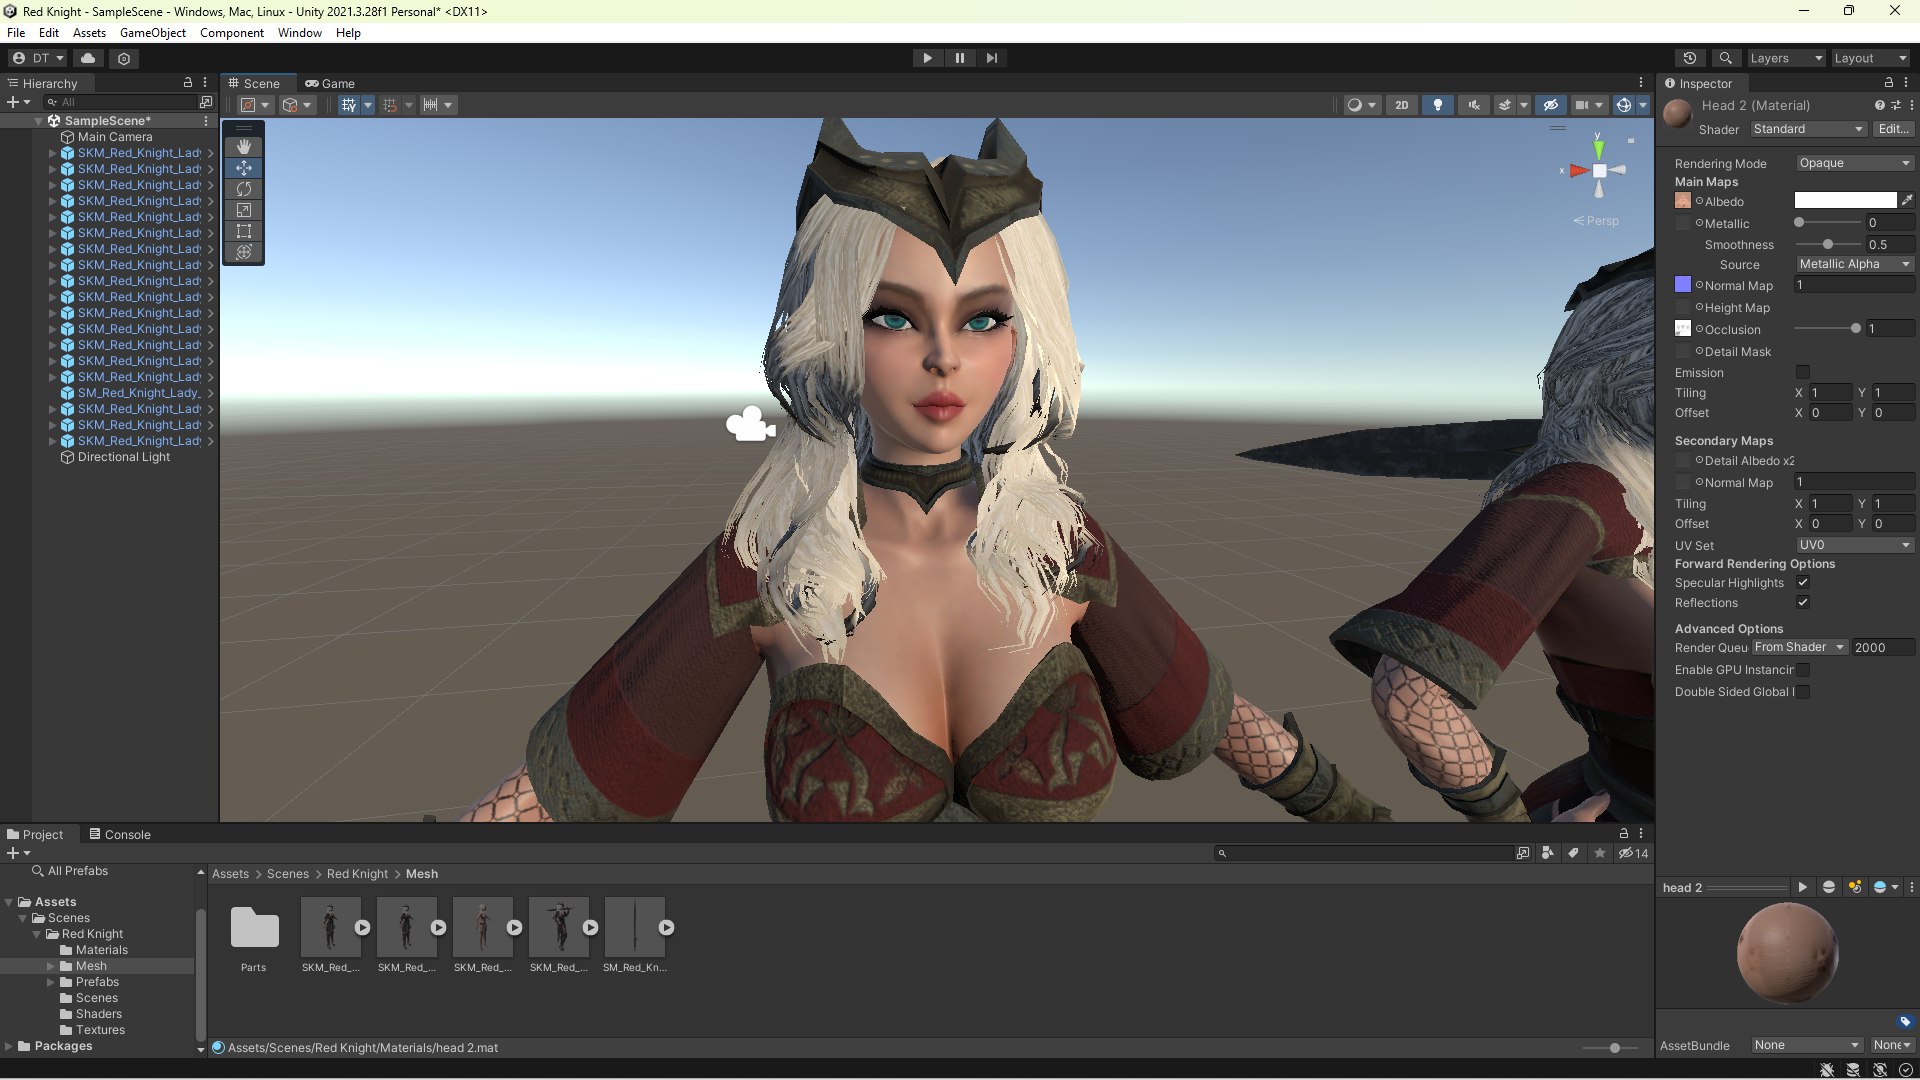Image resolution: width=1920 pixels, height=1080 pixels.
Task: Open UV Set UV0 dropdown
Action: 1855,545
